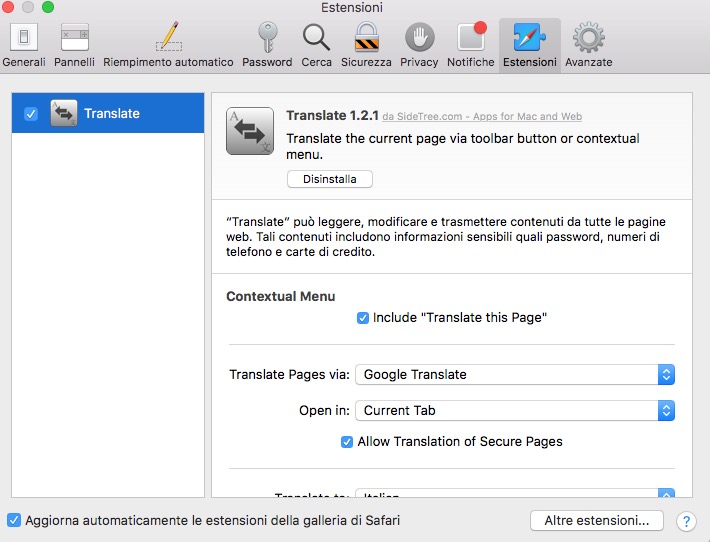Screen dimensions: 710x542
Task: Click the large Translate extension icon
Action: tap(250, 131)
